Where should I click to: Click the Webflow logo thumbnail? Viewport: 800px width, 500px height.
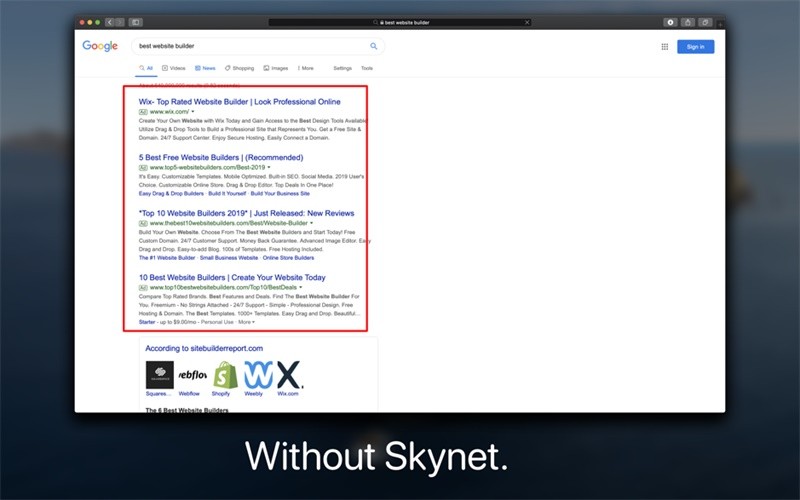click(192, 375)
